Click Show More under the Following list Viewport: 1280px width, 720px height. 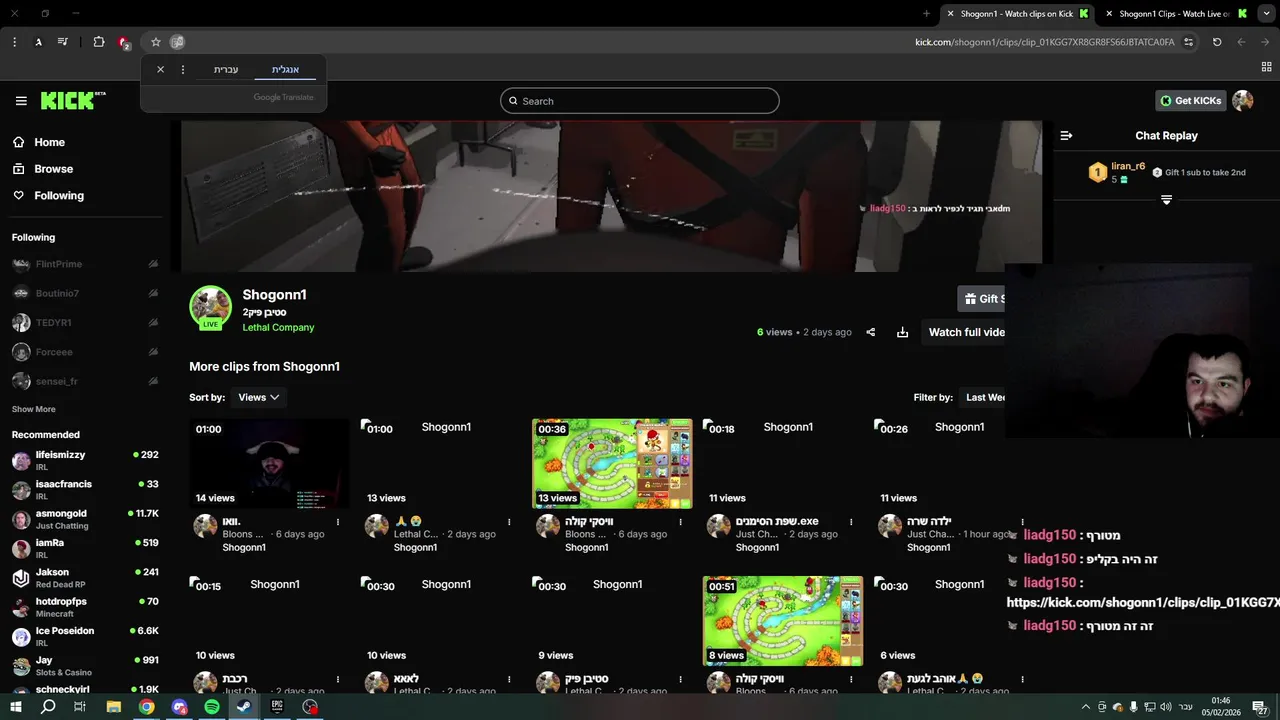pyautogui.click(x=34, y=409)
